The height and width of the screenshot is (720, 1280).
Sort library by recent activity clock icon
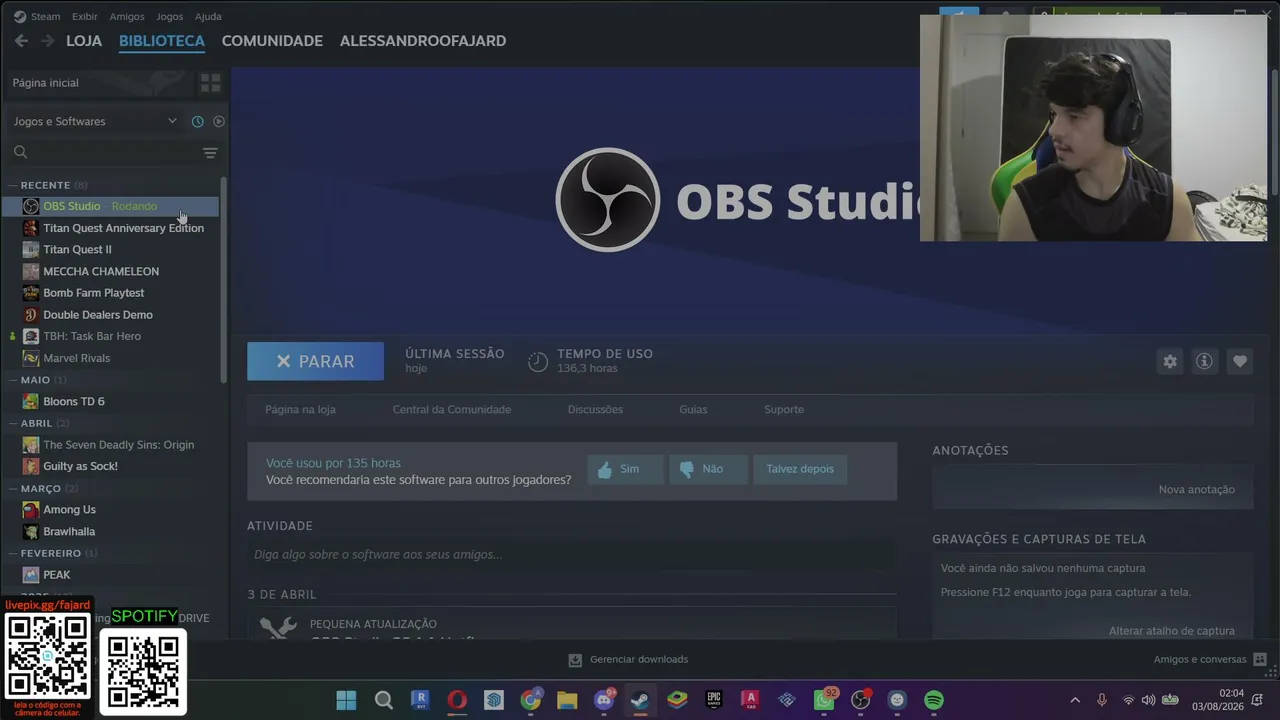[197, 121]
